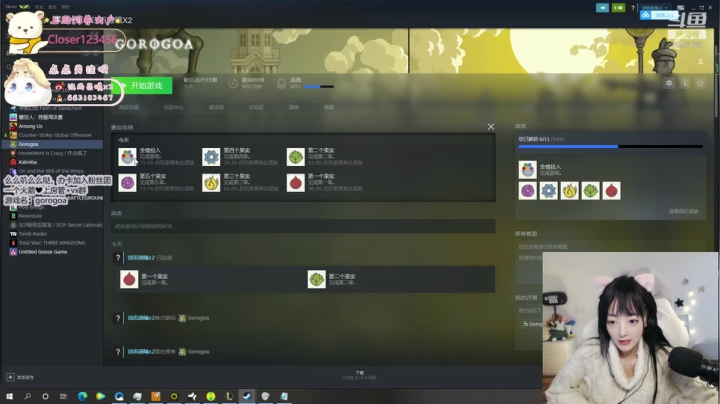The height and width of the screenshot is (404, 720).
Task: Open Microsoft Edge from the taskbar
Action: pos(83,396)
